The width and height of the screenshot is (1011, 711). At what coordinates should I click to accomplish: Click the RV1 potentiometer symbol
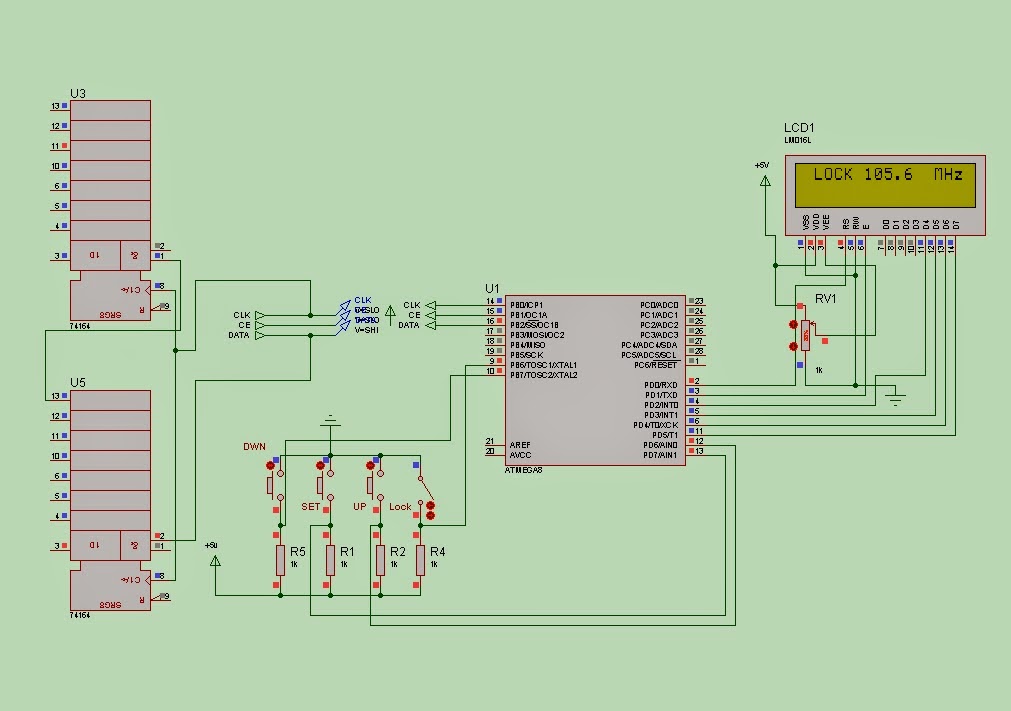coord(805,336)
